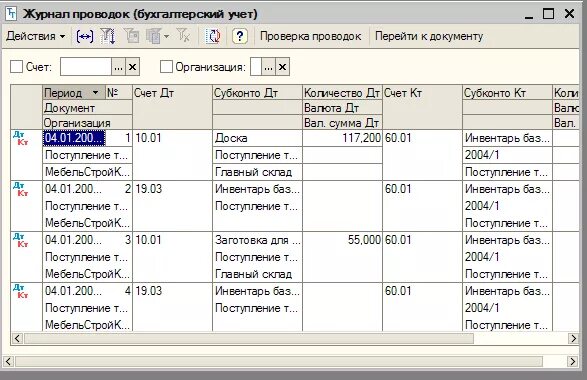Screen dimensions: 587x380
Task: Click the Количество Дт column header
Action: (342, 92)
